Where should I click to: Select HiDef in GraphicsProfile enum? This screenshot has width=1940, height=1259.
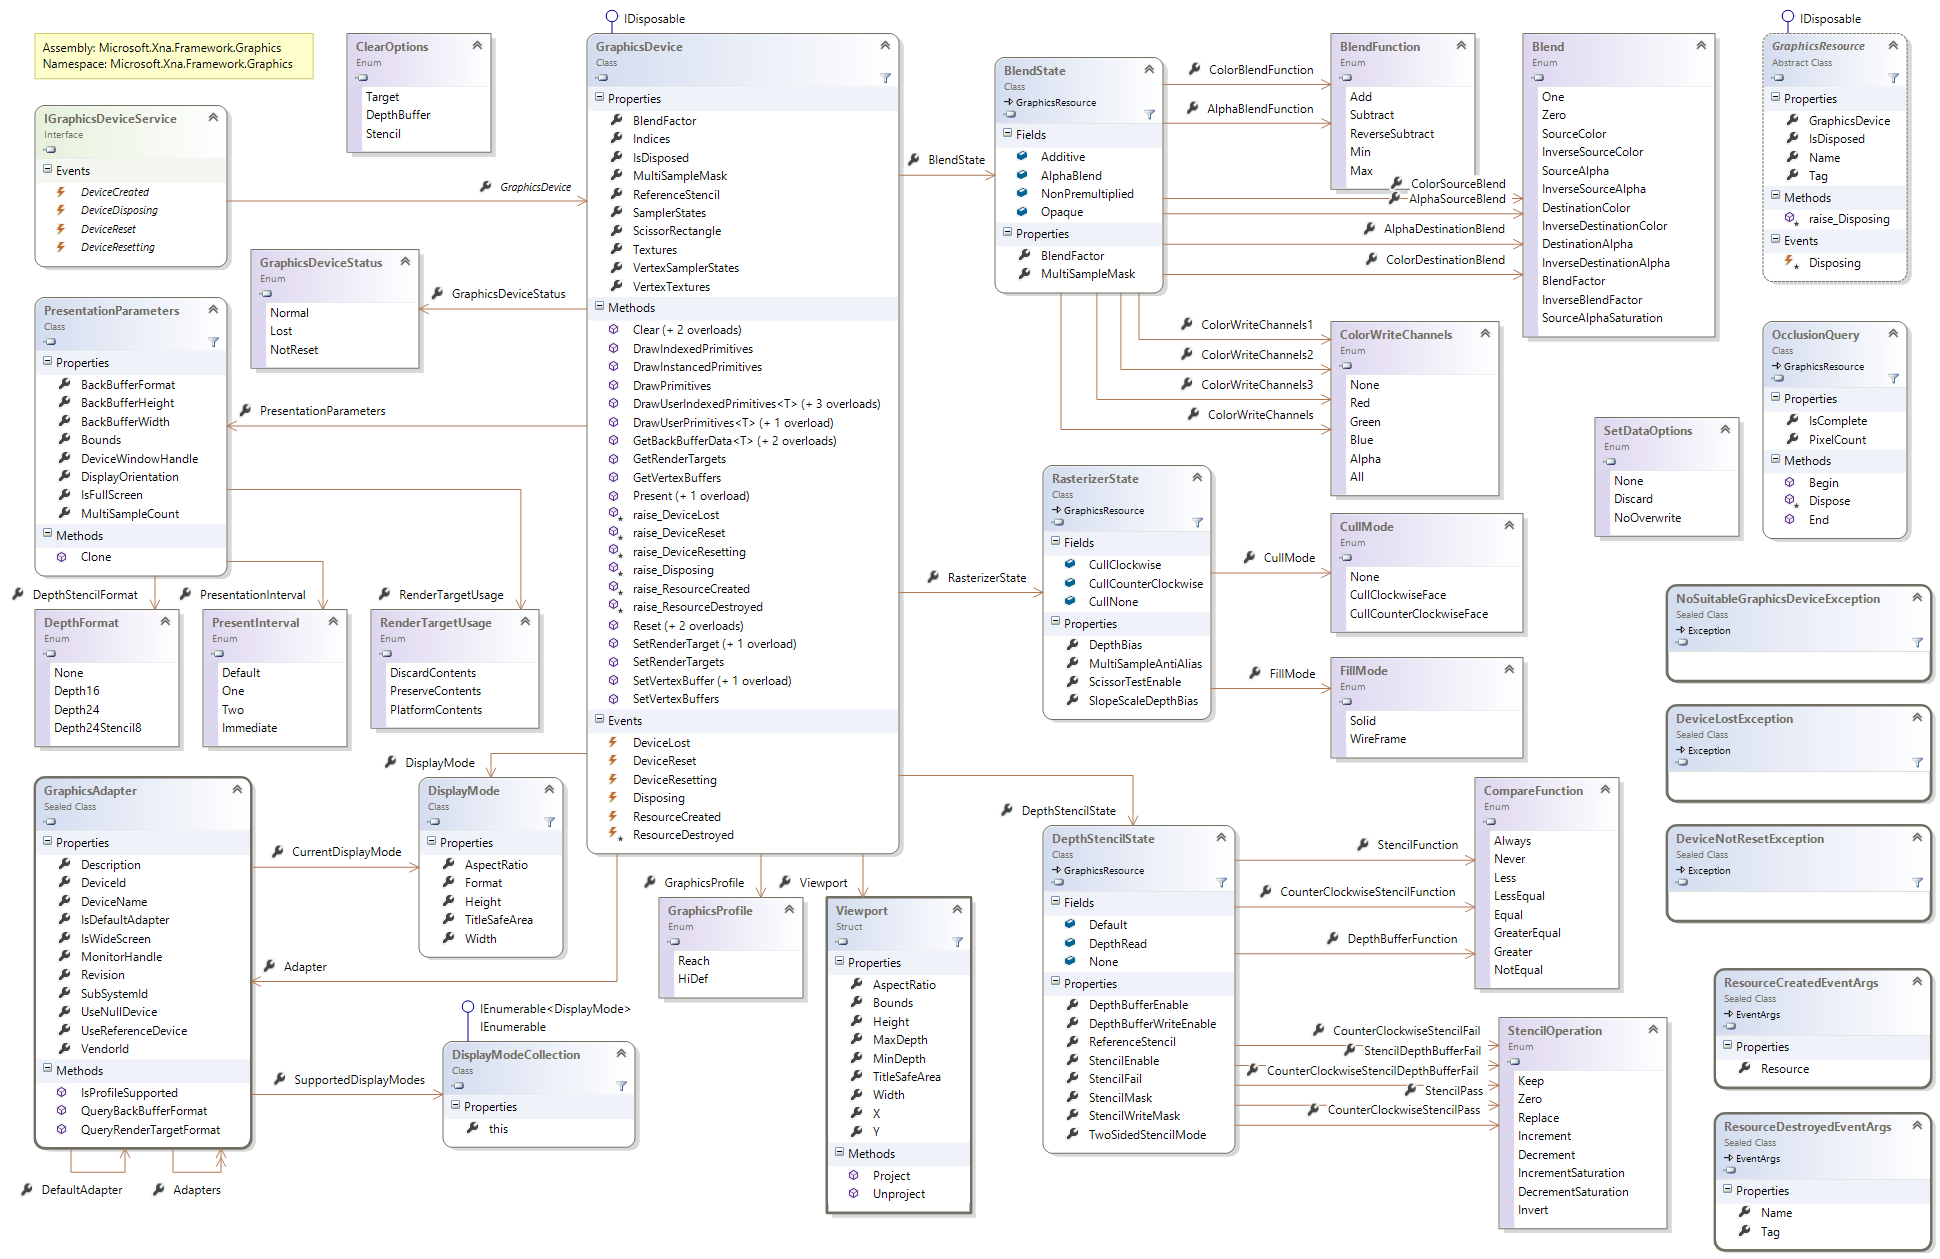point(692,979)
